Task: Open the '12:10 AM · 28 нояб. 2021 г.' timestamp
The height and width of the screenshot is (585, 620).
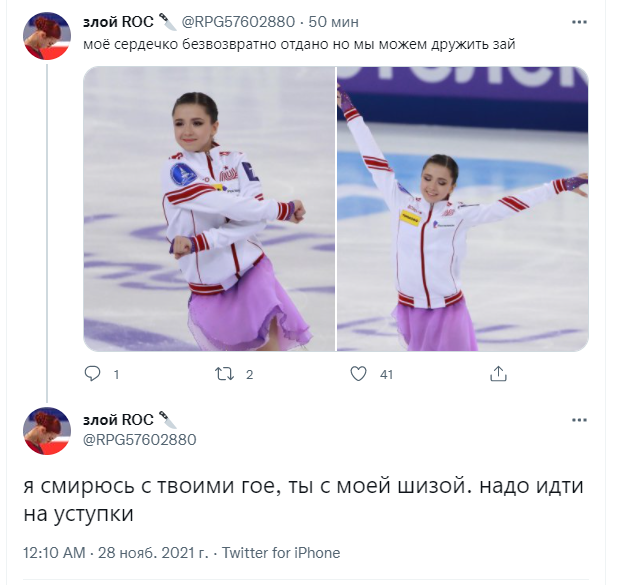Action: pyautogui.click(x=115, y=553)
